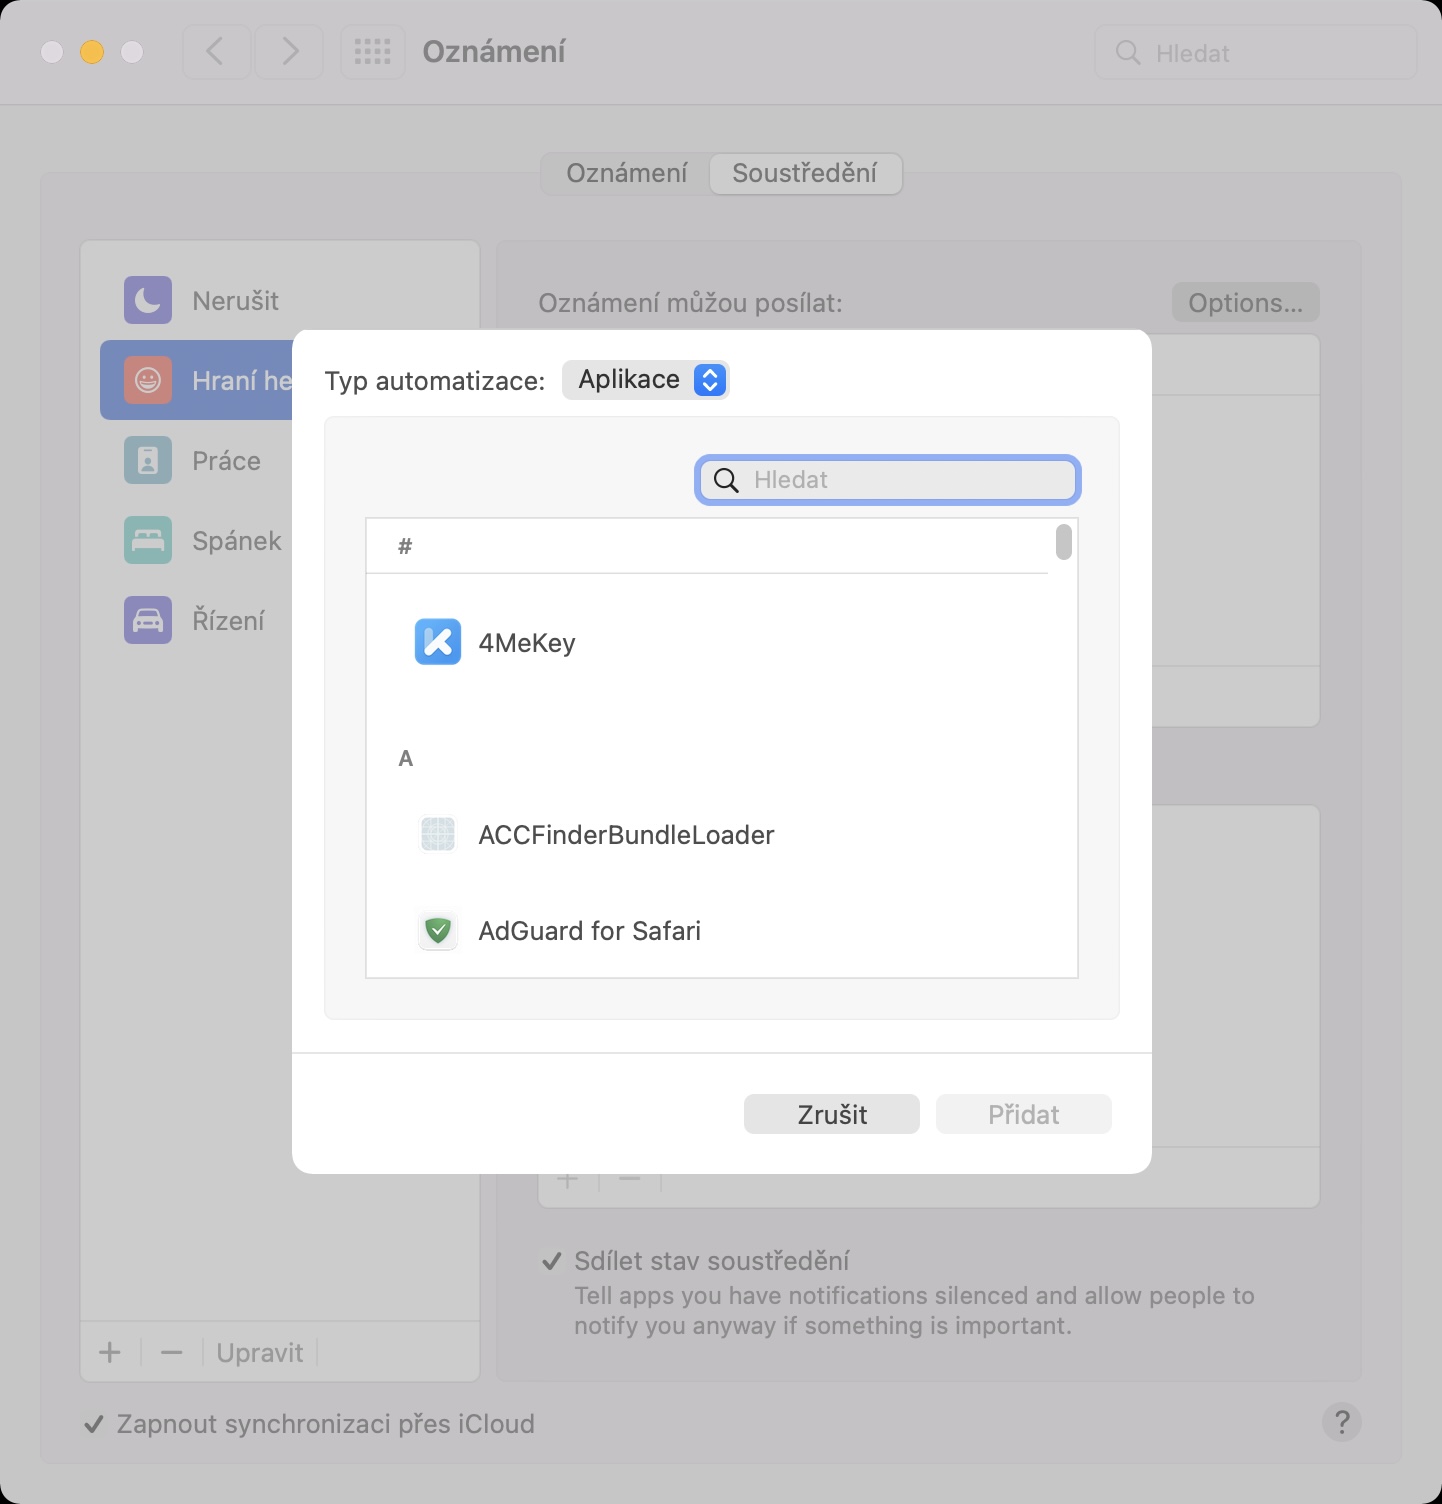Go back with the toolbar back arrow
This screenshot has width=1442, height=1504.
tap(216, 52)
